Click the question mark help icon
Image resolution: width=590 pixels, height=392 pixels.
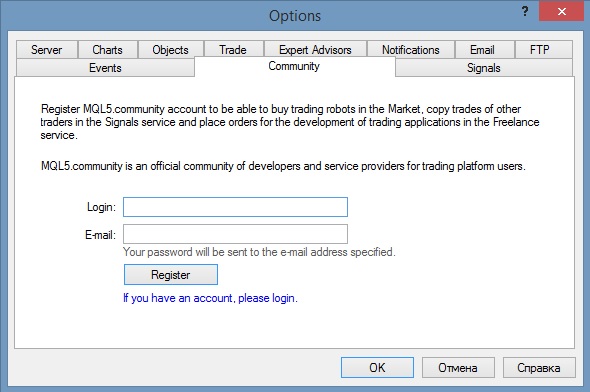coord(525,11)
